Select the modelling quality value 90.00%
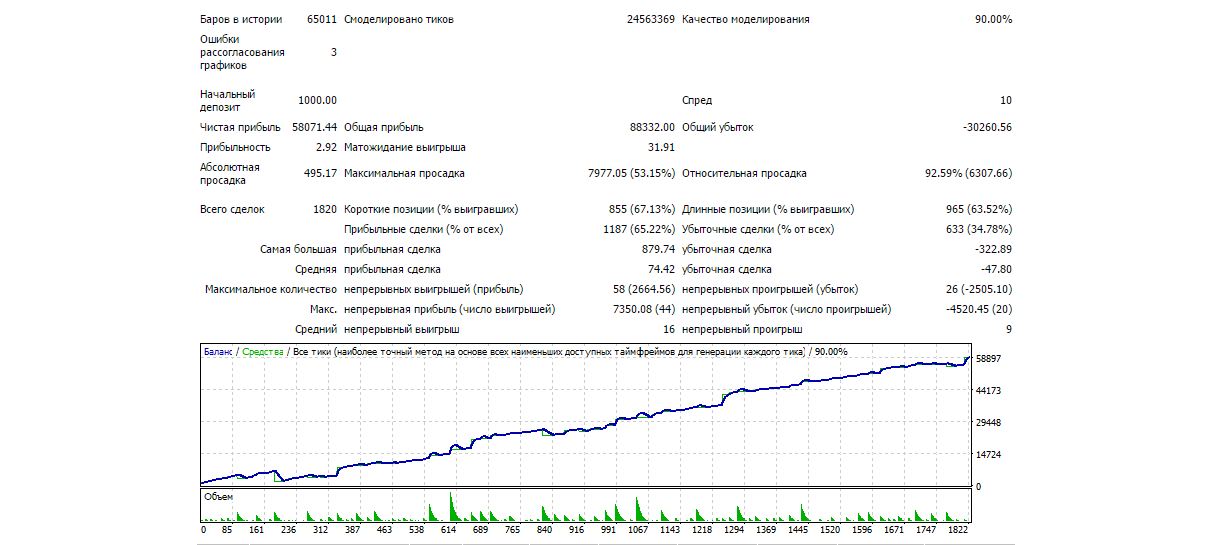 (993, 19)
